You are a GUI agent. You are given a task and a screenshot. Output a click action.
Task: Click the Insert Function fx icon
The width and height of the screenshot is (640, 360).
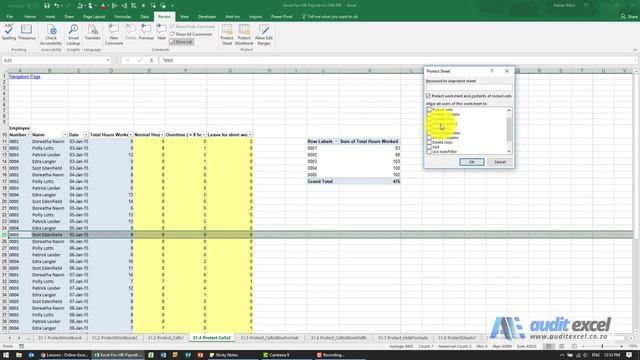(x=151, y=60)
